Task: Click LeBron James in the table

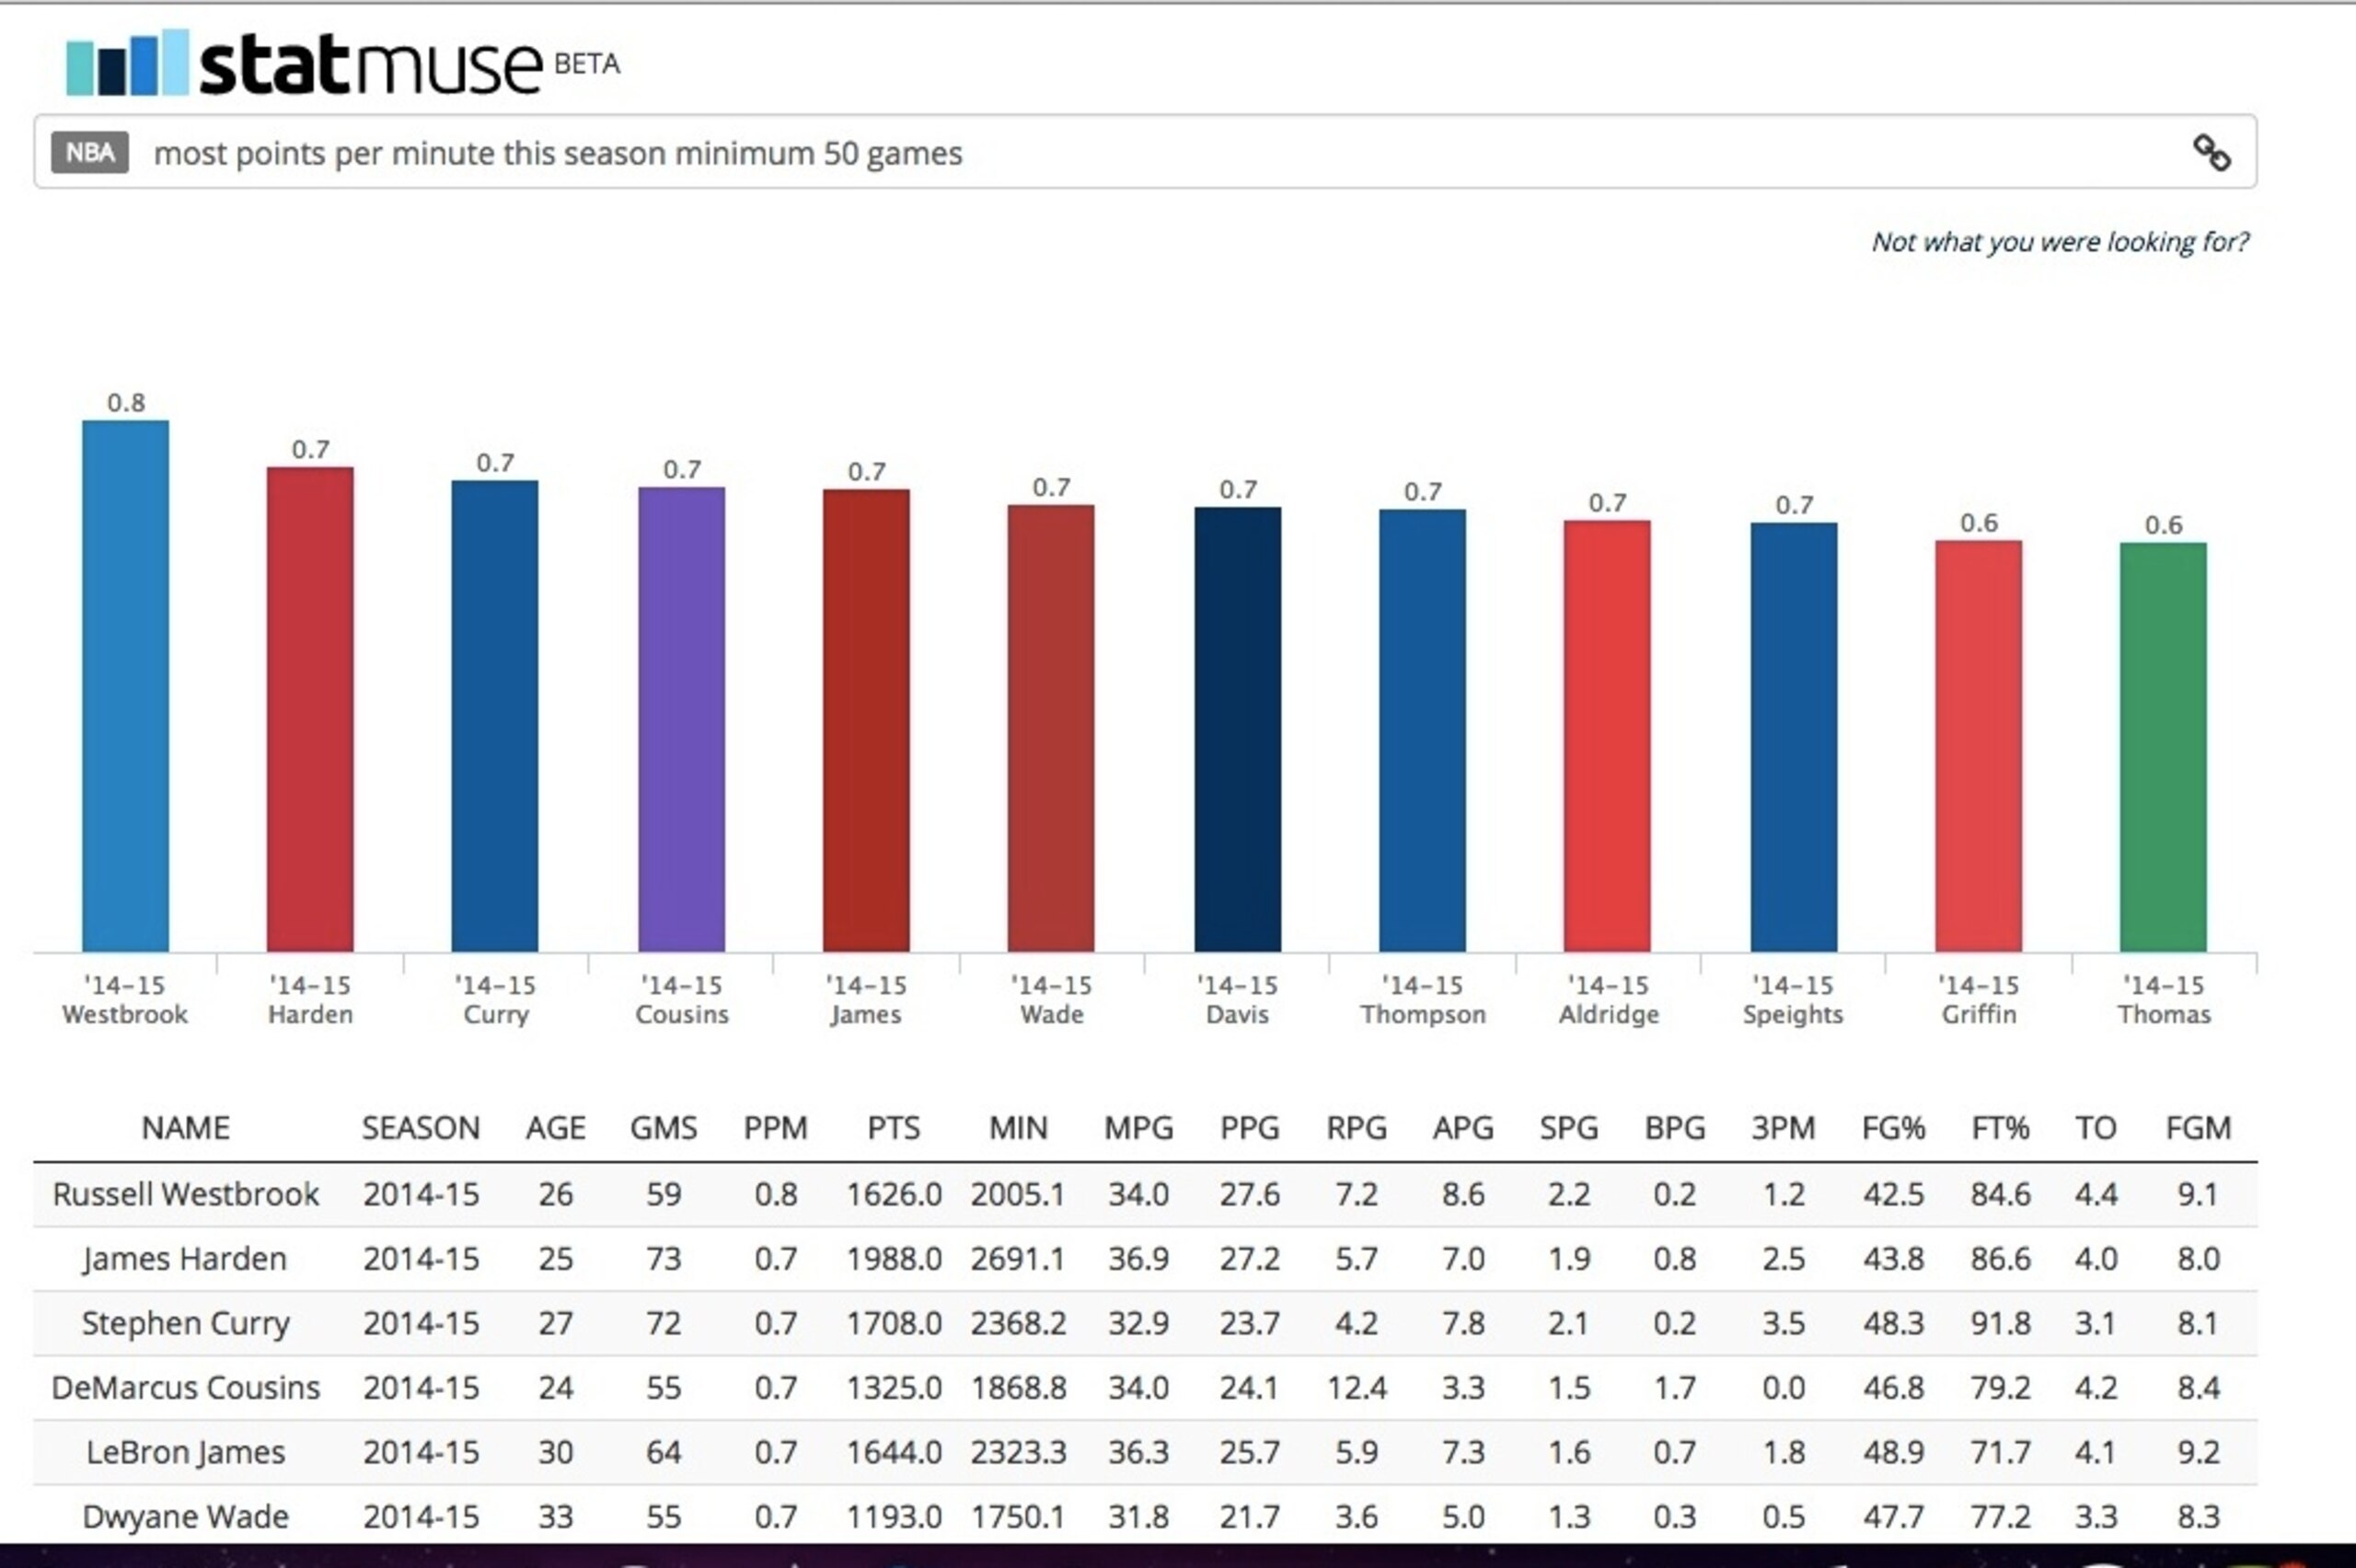Action: click(x=186, y=1453)
